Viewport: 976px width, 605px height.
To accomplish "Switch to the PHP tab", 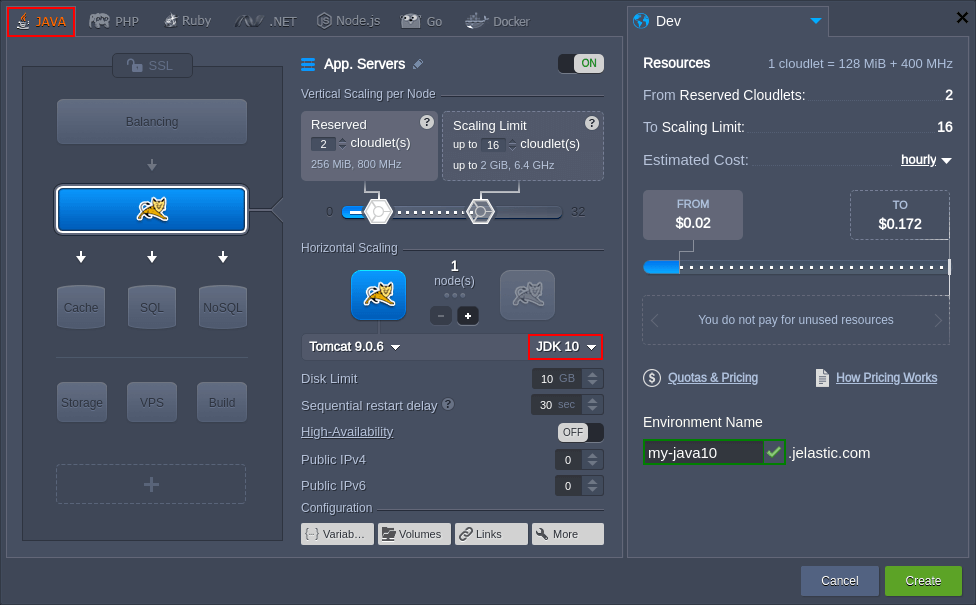I will 114,21.
